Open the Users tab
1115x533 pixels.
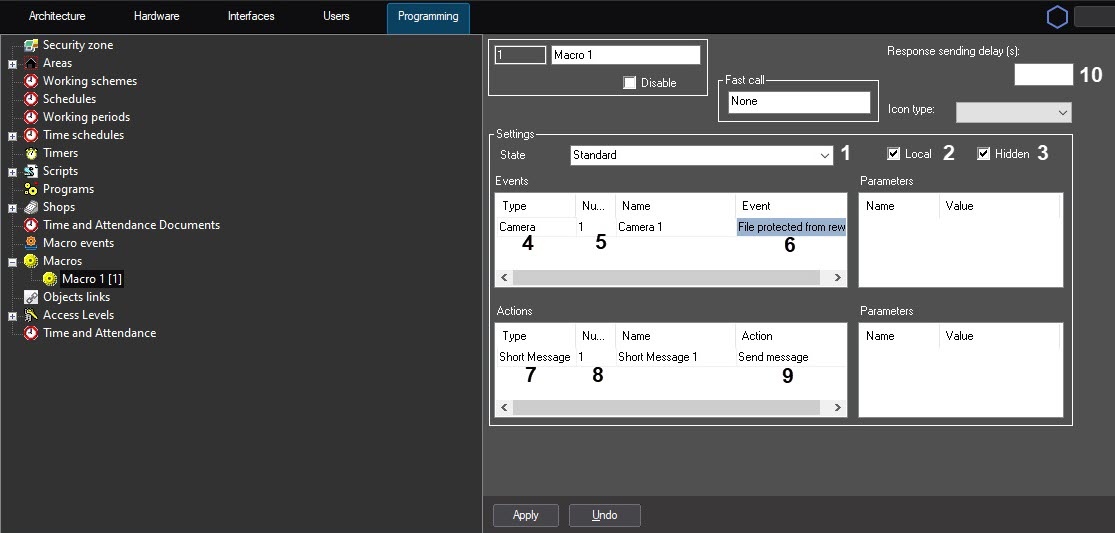click(x=336, y=16)
